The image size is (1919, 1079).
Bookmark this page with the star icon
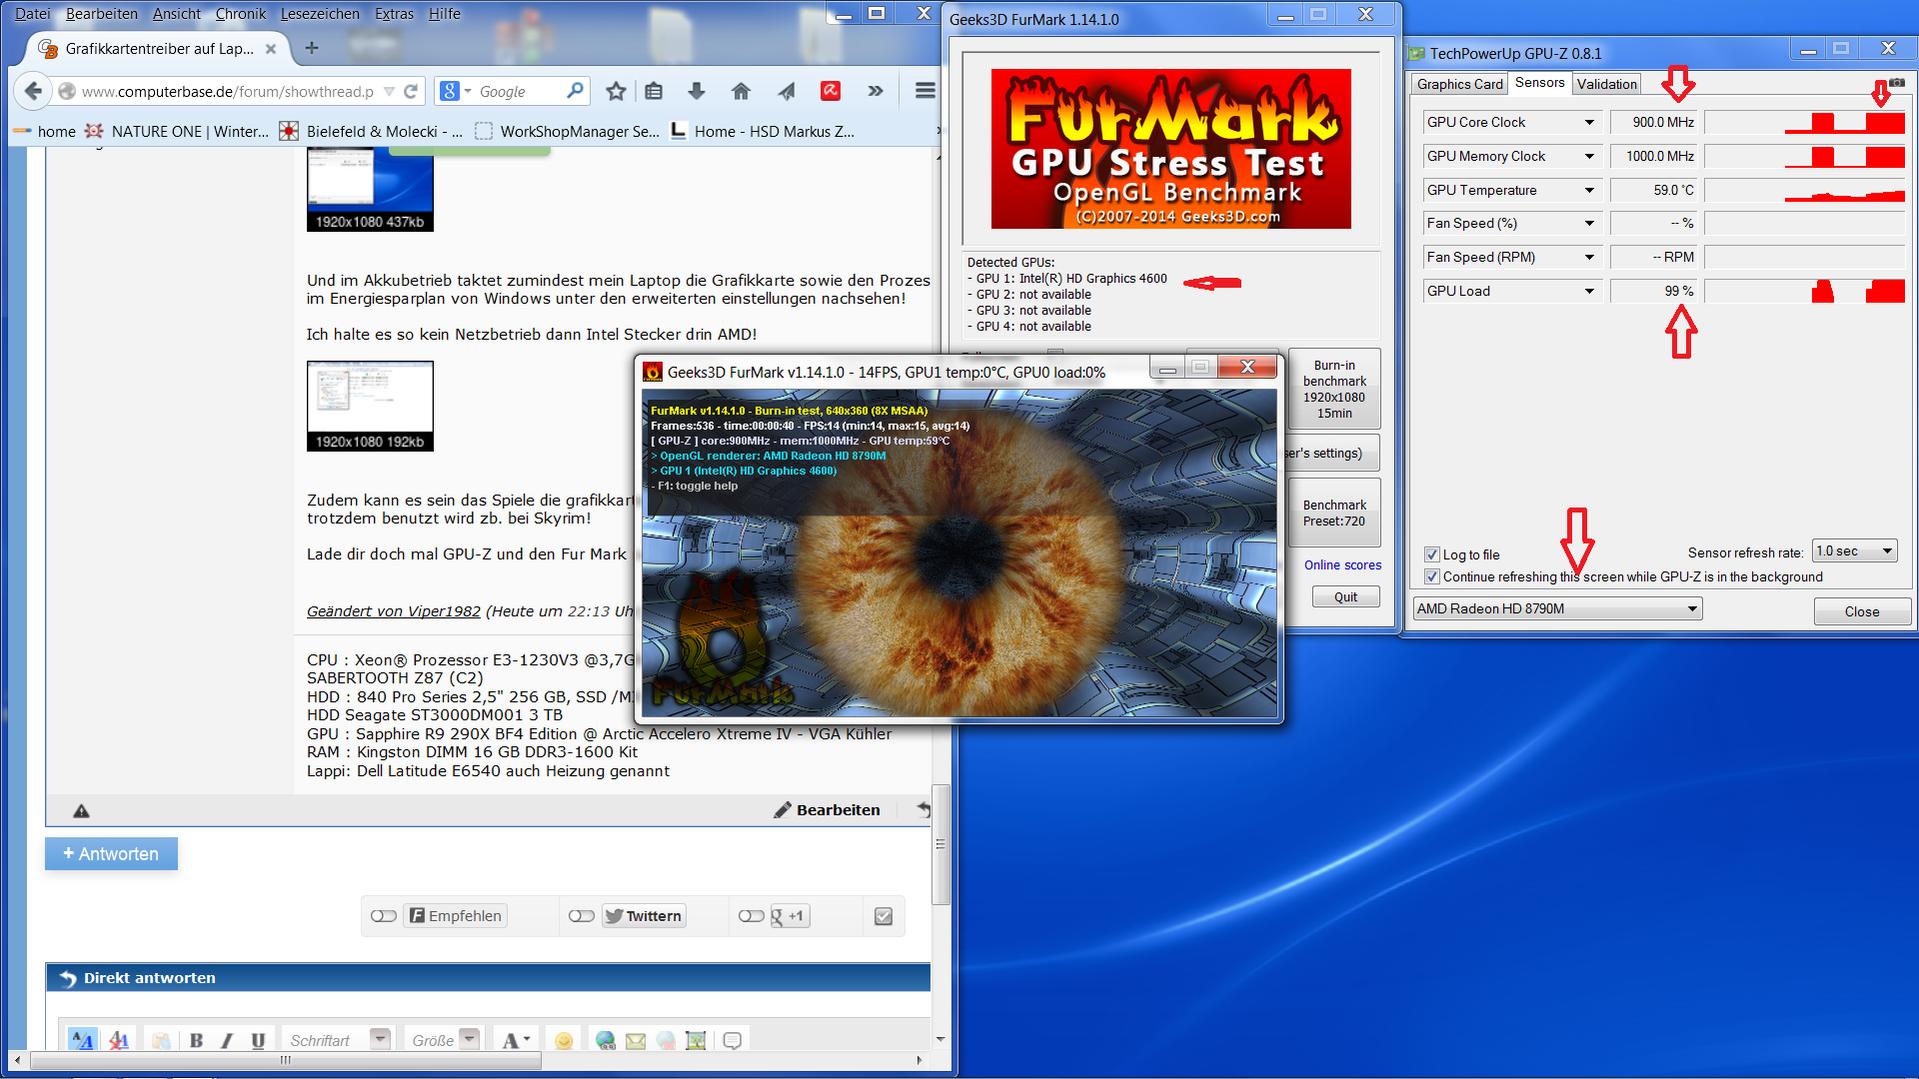pos(616,91)
